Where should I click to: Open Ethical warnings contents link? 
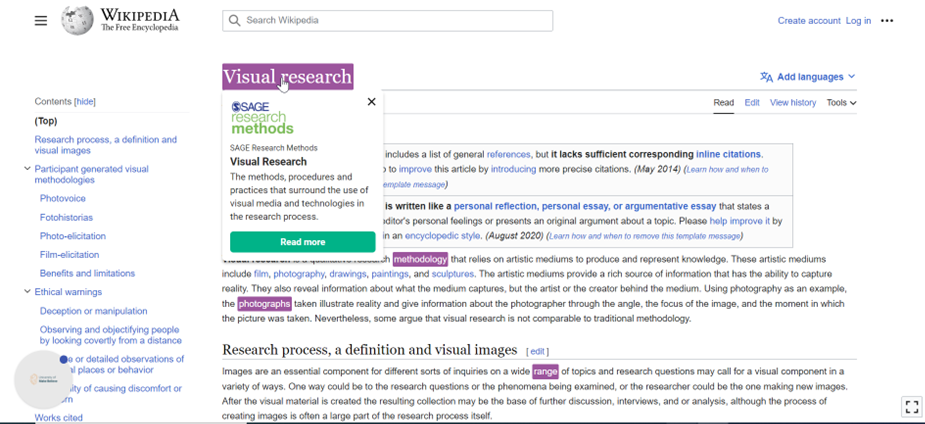click(68, 292)
